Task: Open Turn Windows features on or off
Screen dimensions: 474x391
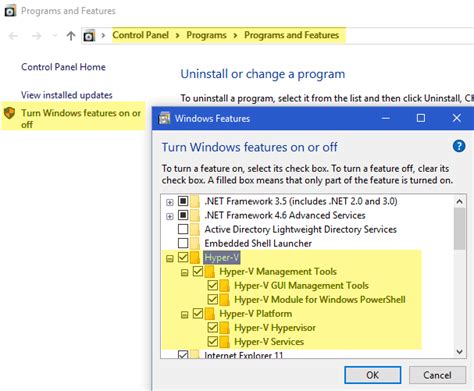Action: (81, 118)
